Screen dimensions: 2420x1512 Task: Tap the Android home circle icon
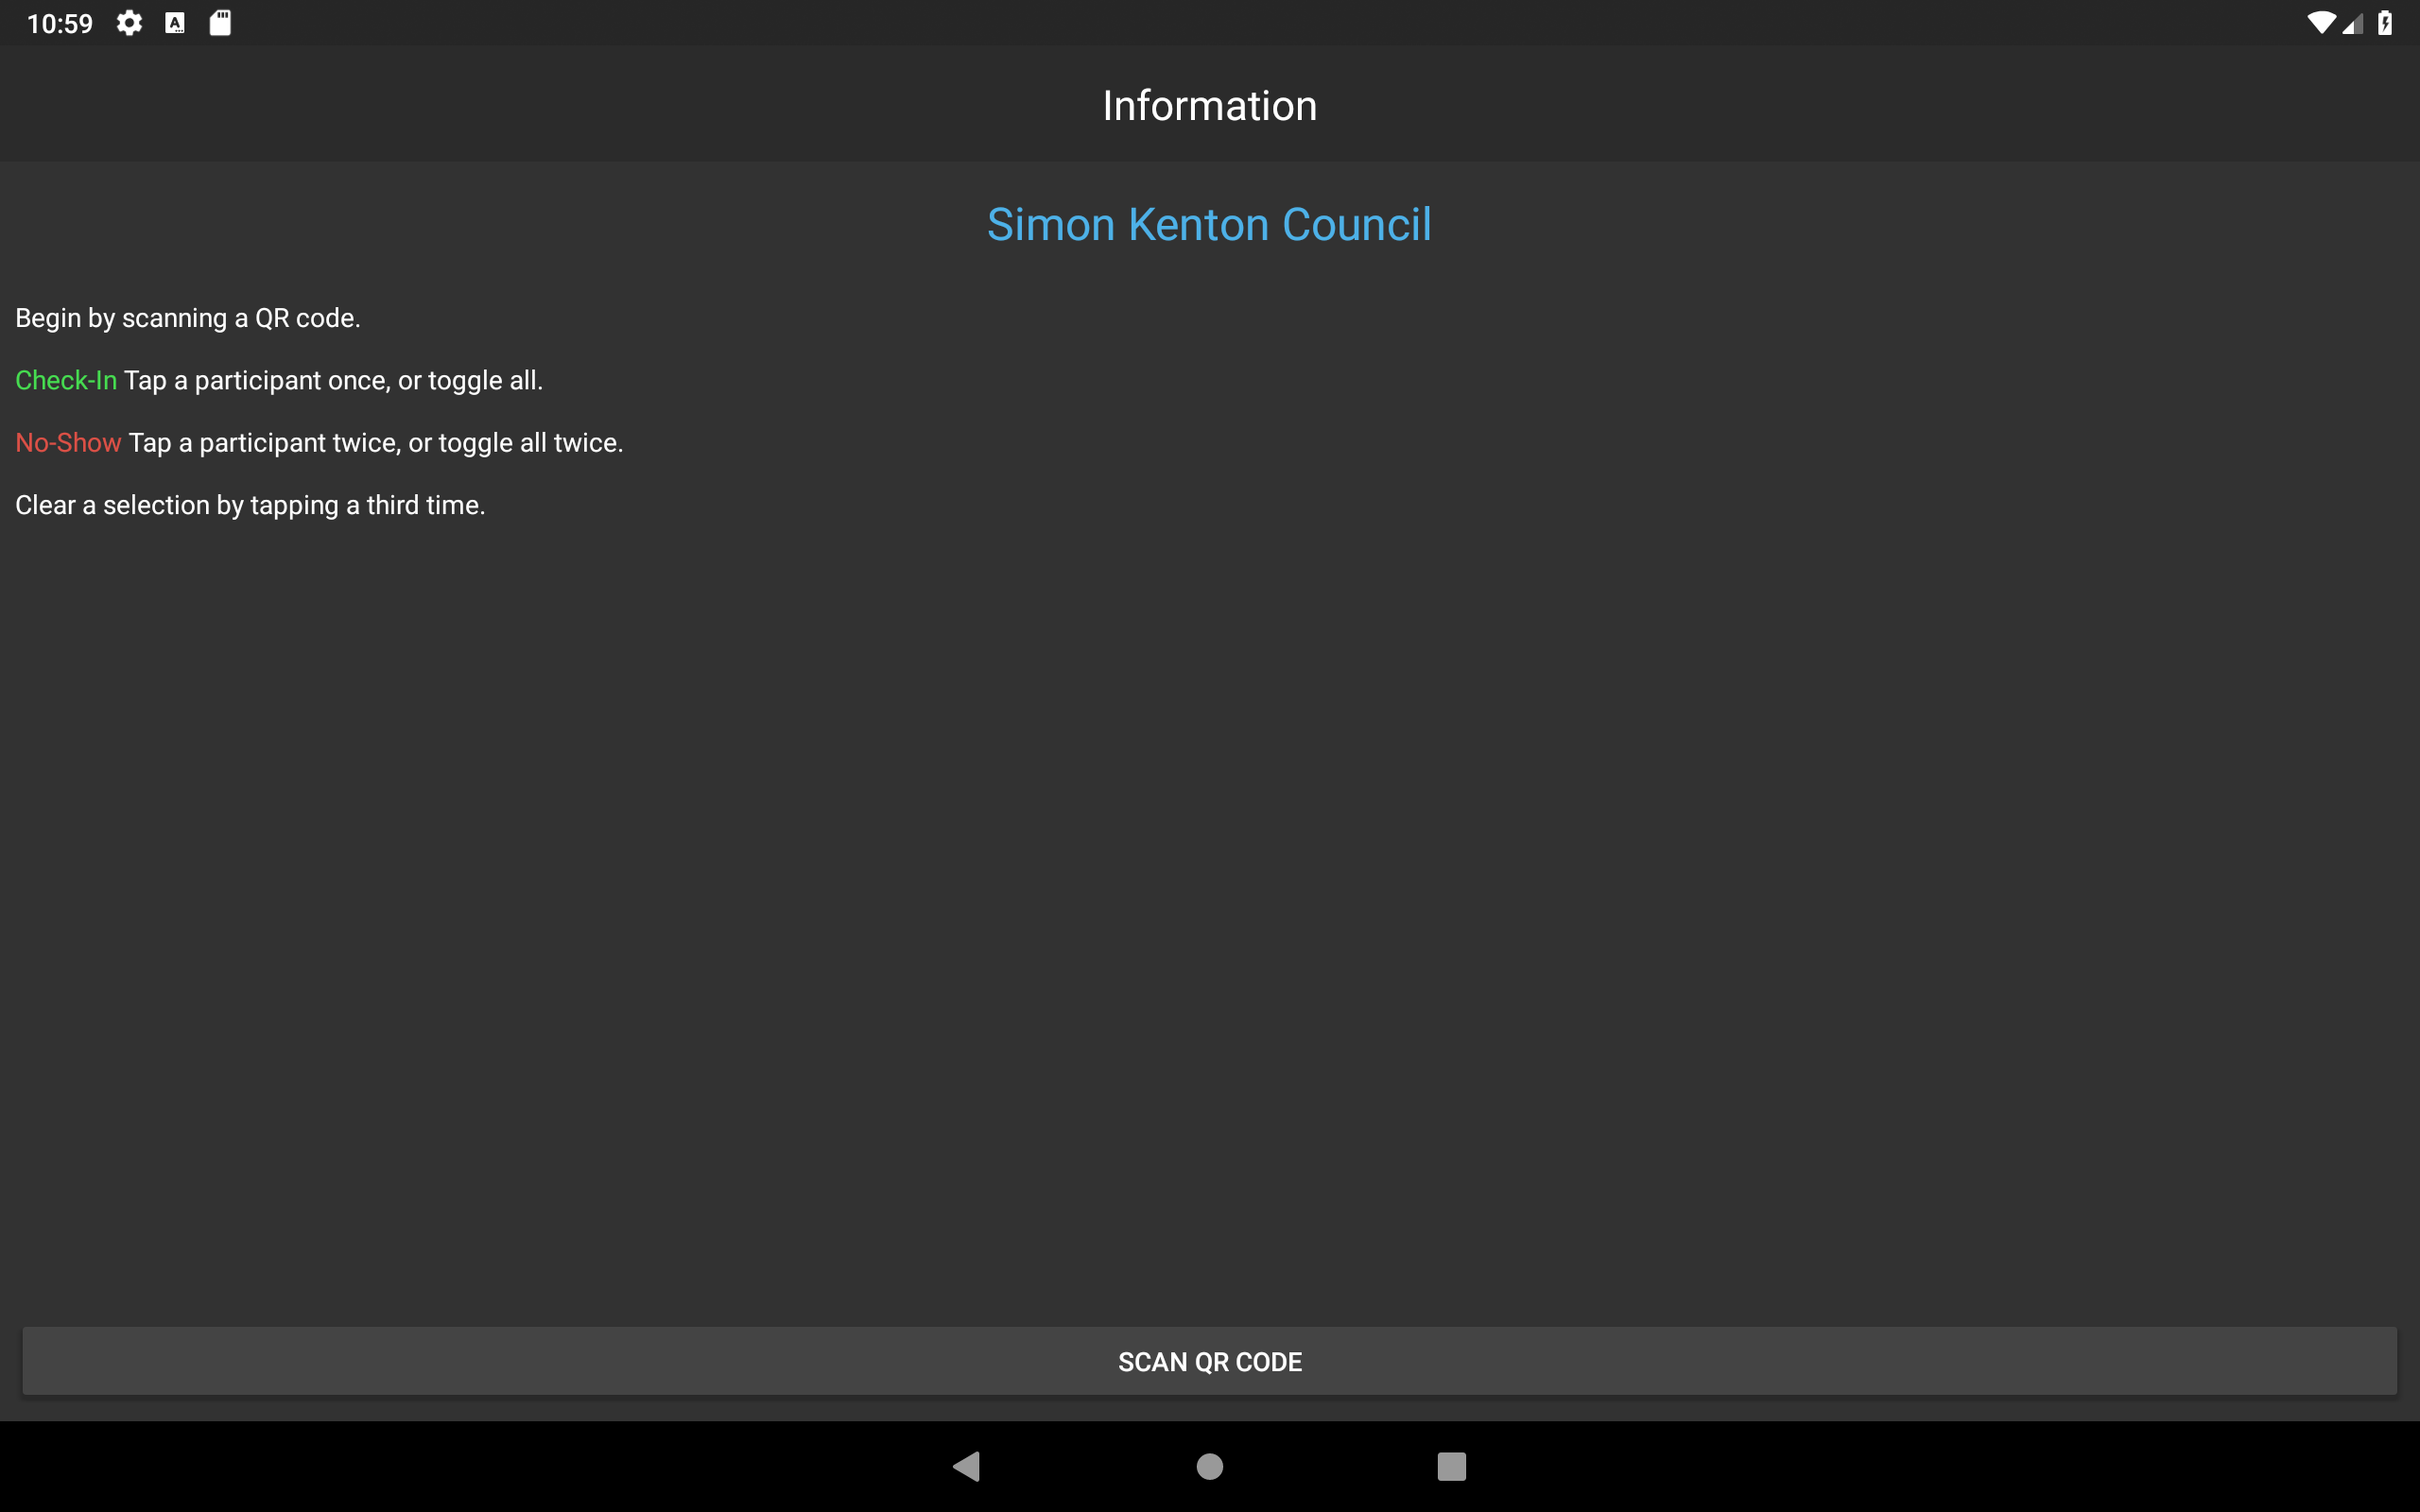(x=1210, y=1466)
